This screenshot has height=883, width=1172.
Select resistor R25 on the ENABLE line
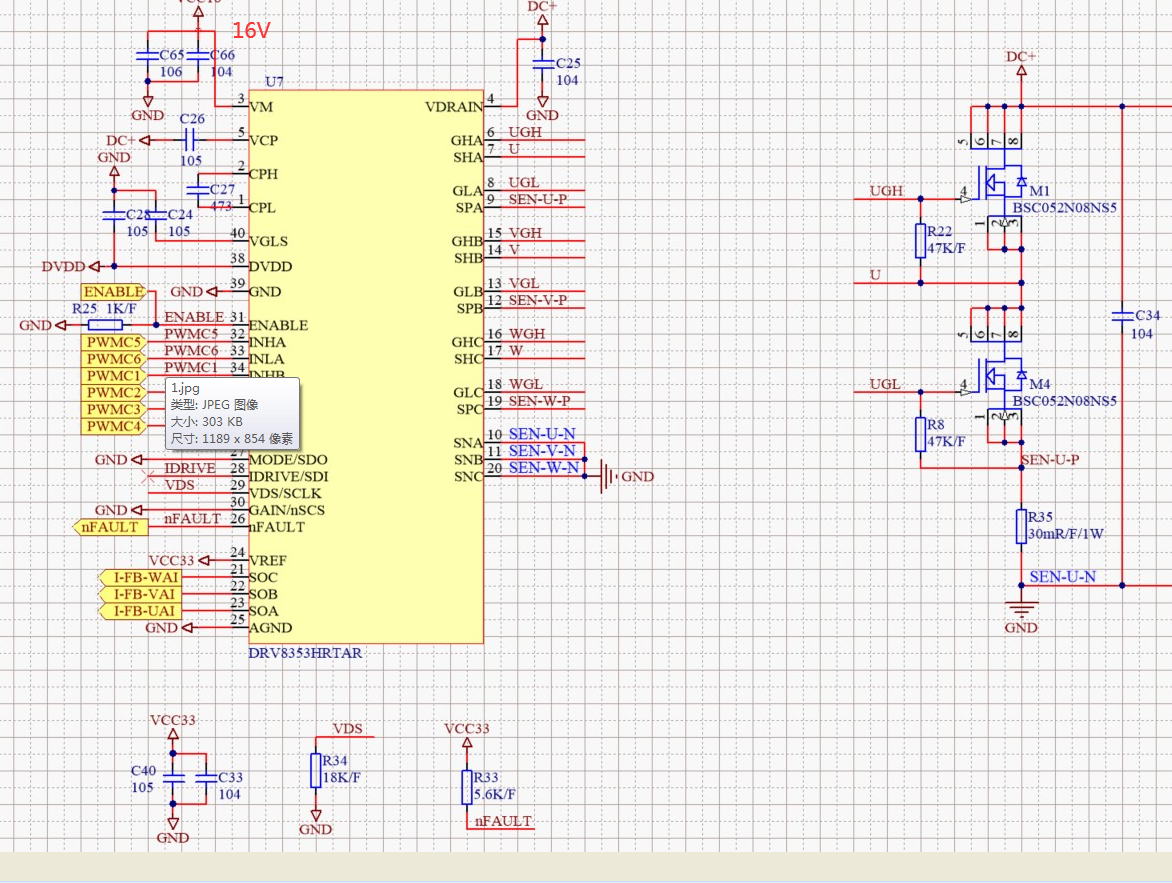[105, 325]
